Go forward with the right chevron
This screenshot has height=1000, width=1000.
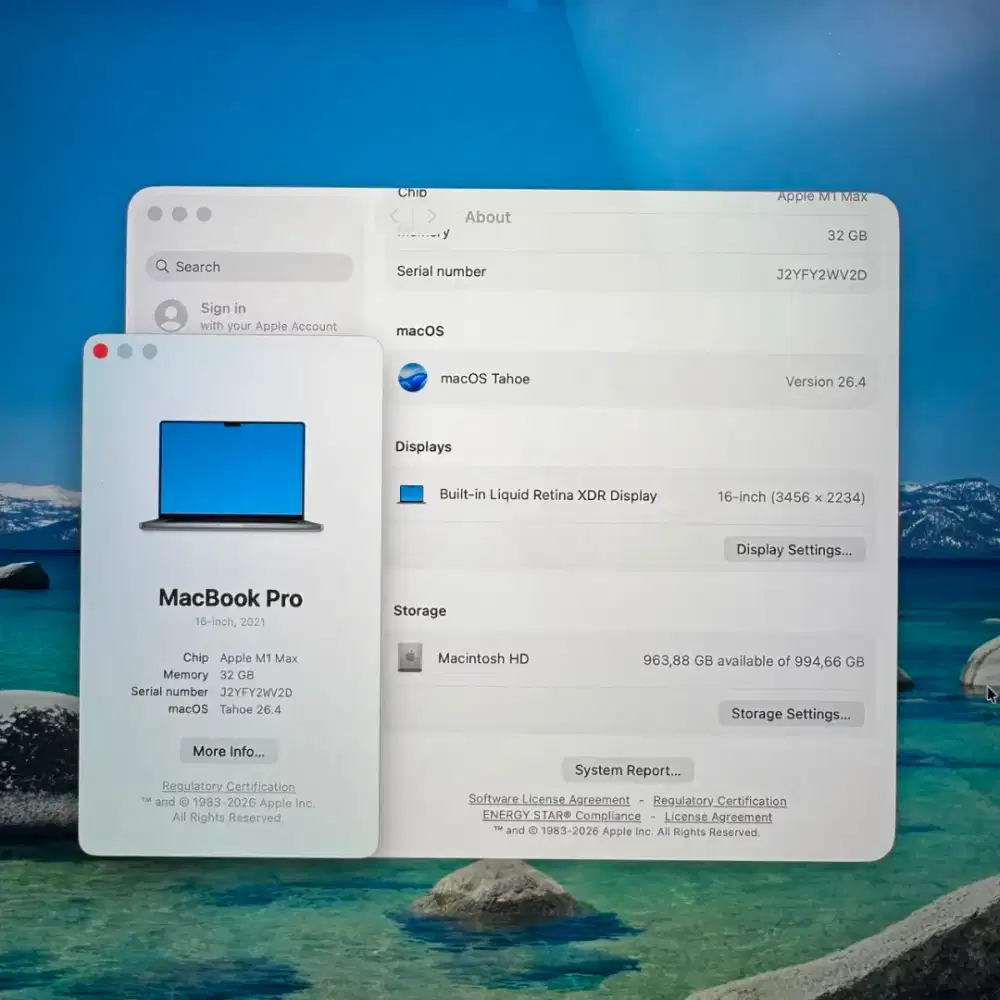[x=432, y=217]
